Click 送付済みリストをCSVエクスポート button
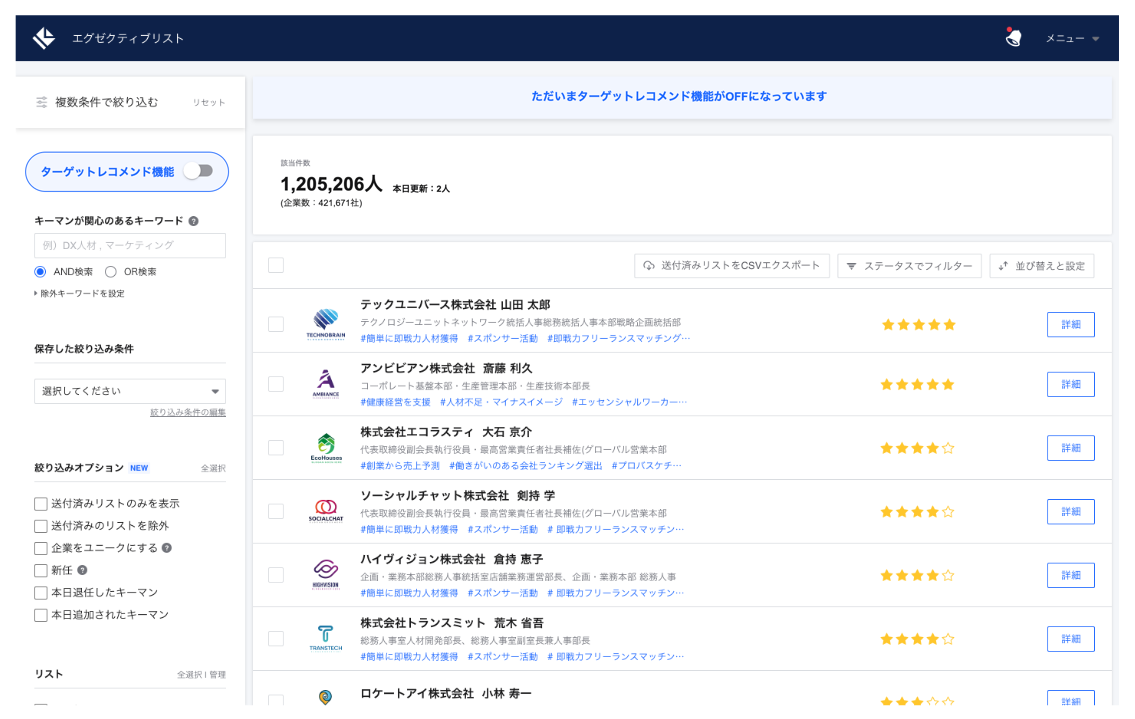 tap(732, 266)
